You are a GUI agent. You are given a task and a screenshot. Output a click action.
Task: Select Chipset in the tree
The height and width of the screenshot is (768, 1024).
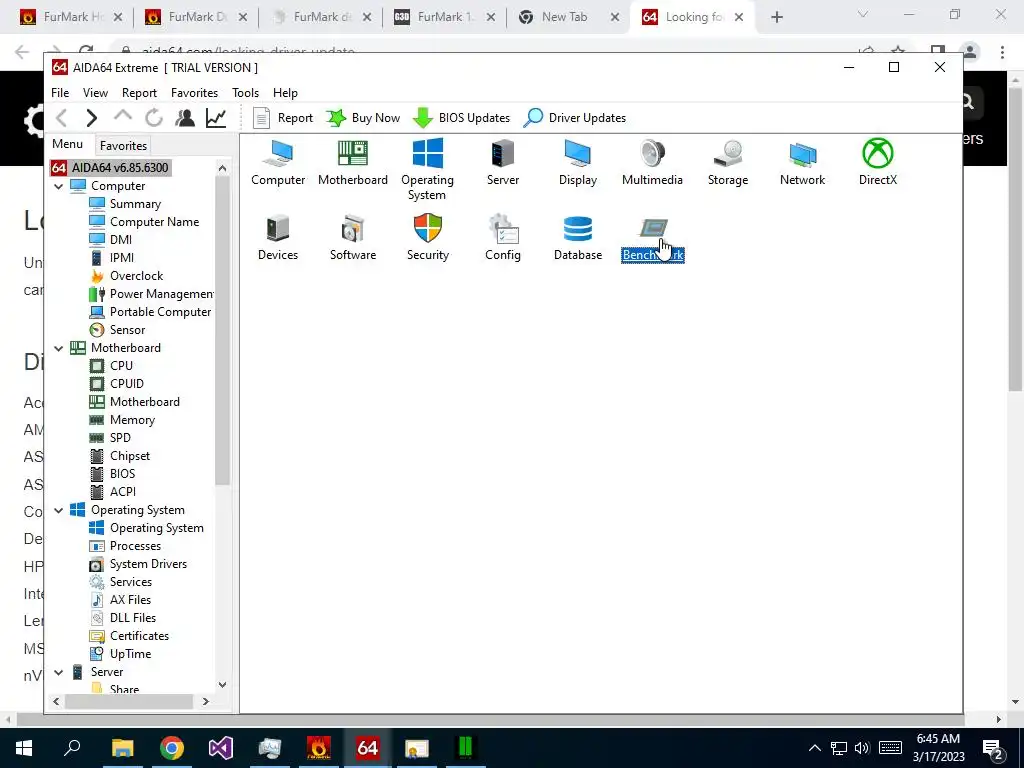click(120, 456)
